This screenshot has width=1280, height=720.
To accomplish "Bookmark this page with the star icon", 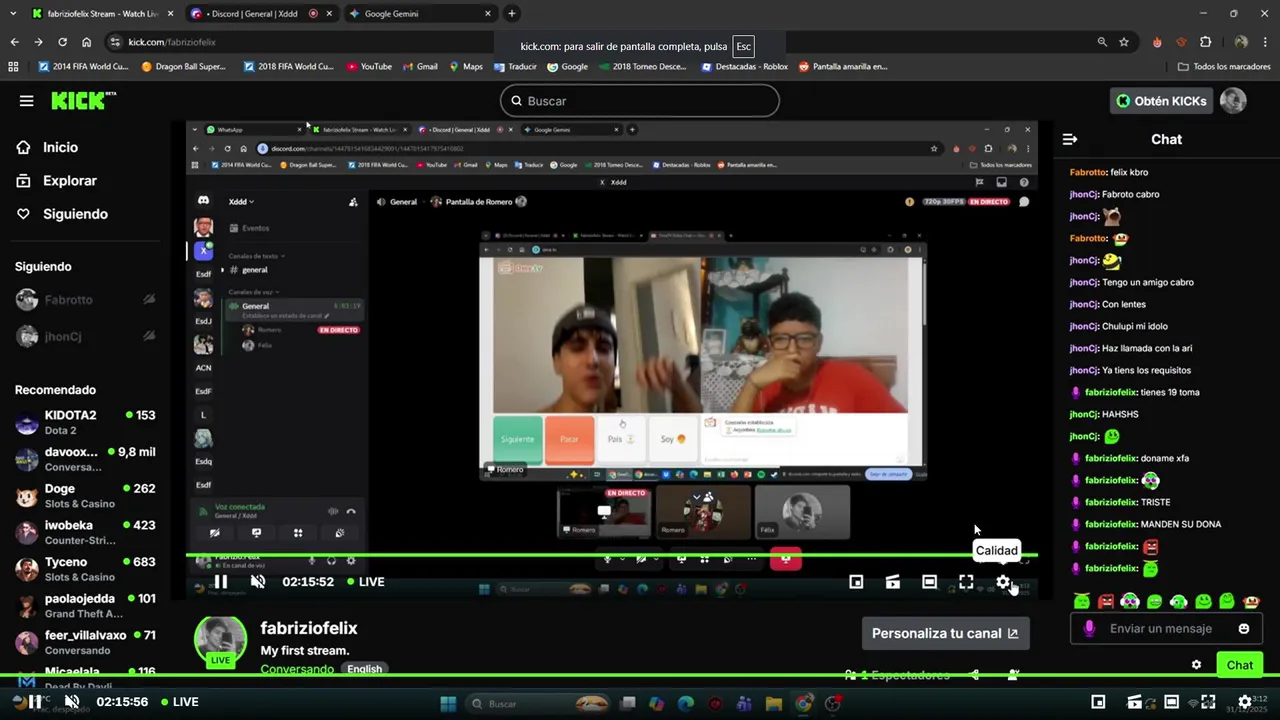I will click(1124, 42).
